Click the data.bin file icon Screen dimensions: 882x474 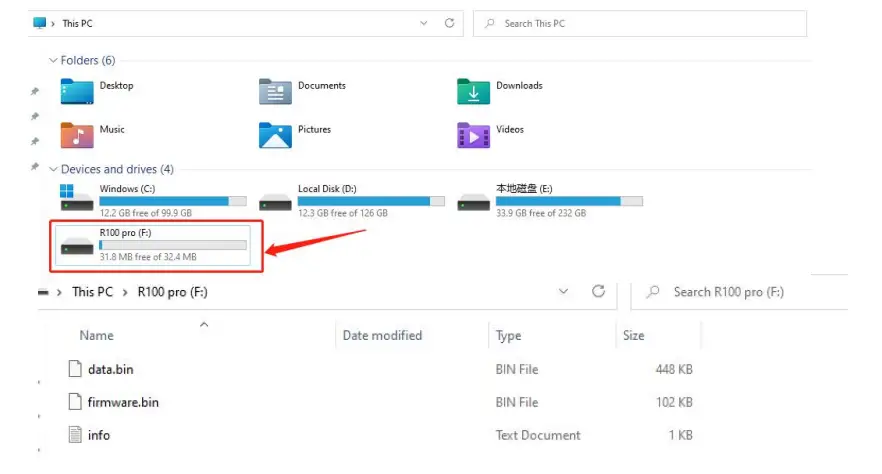pos(75,369)
